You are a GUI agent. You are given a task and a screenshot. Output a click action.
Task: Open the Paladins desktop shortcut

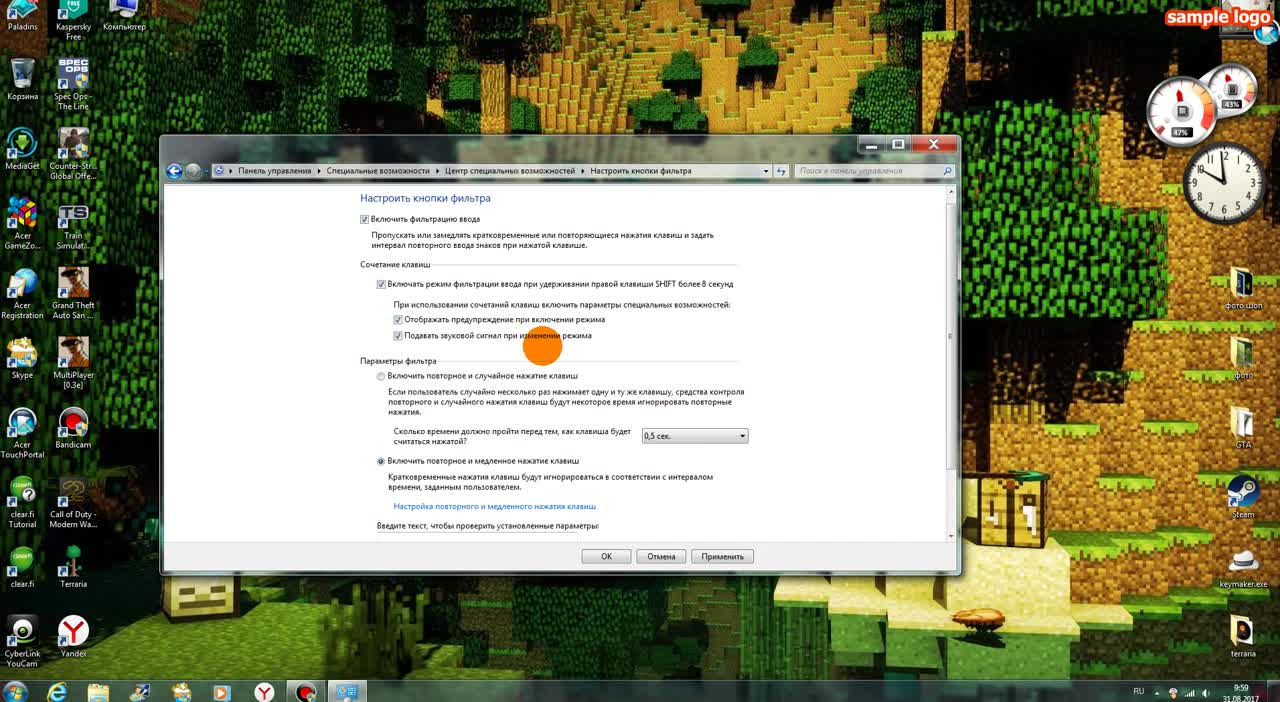(x=22, y=15)
